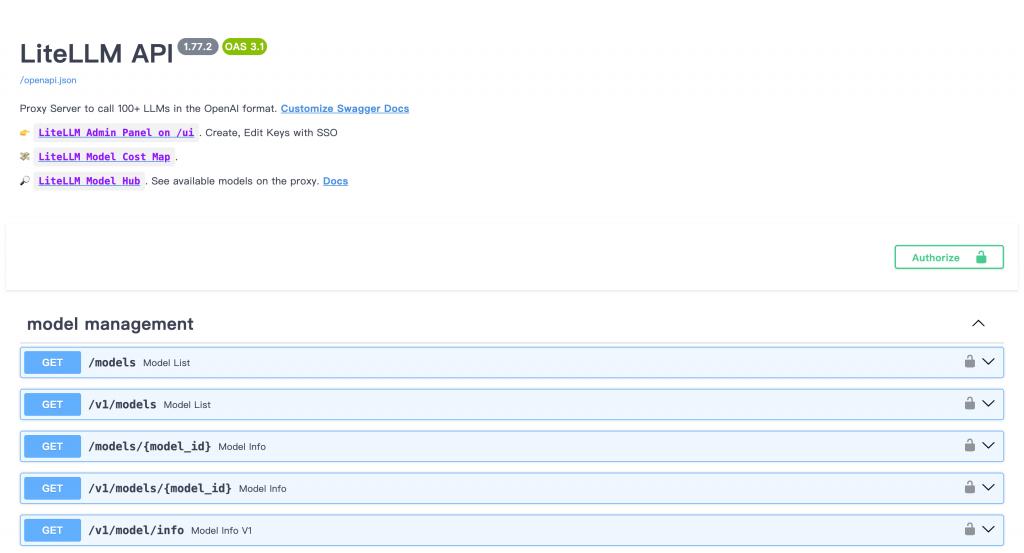Click the /v1/model/info path text

point(136,529)
